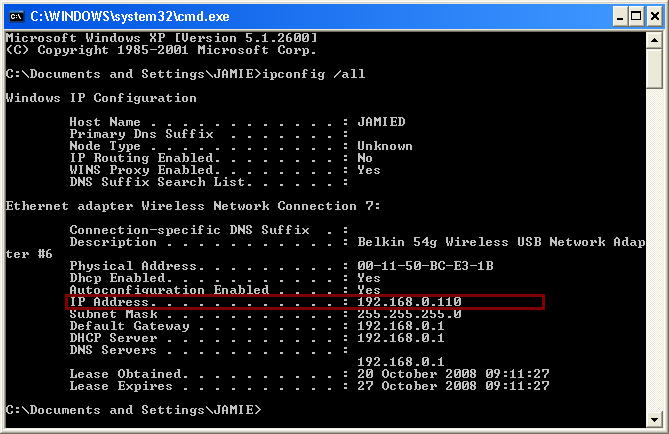
Task: Click the highlighted IP Address 192.168.0.110 value
Action: coord(409,302)
